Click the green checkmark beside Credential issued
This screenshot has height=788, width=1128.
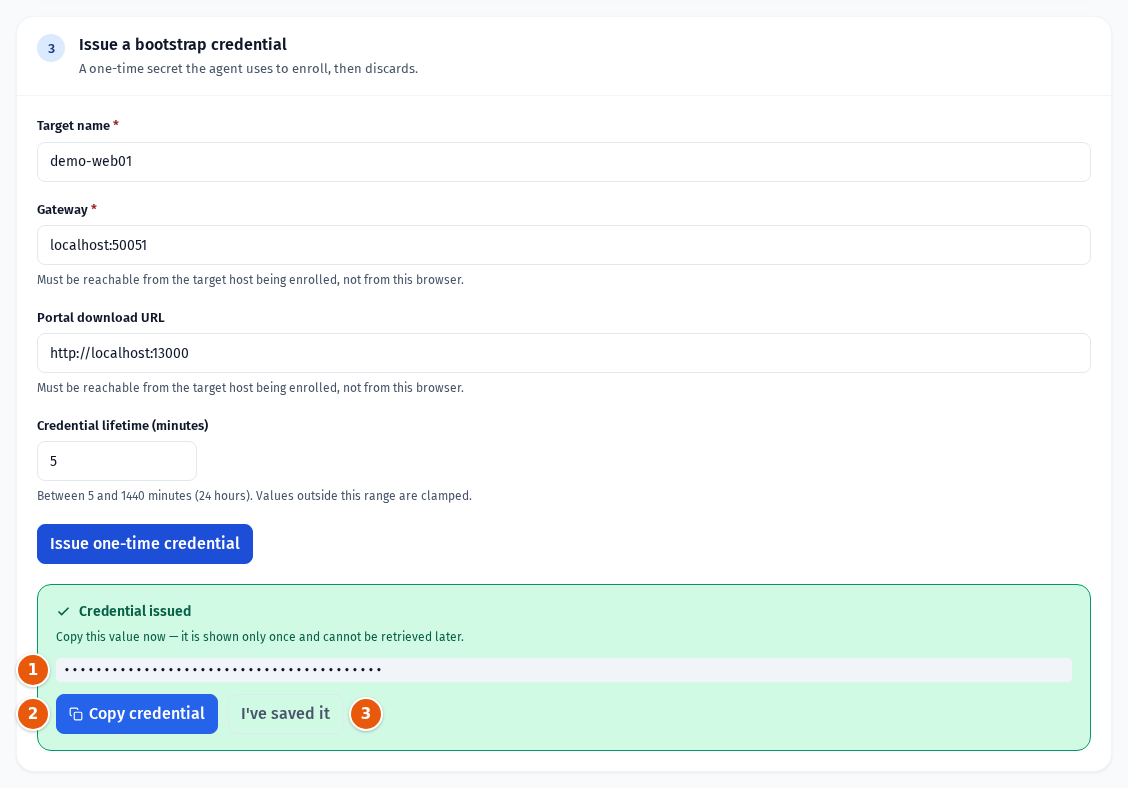tap(63, 612)
